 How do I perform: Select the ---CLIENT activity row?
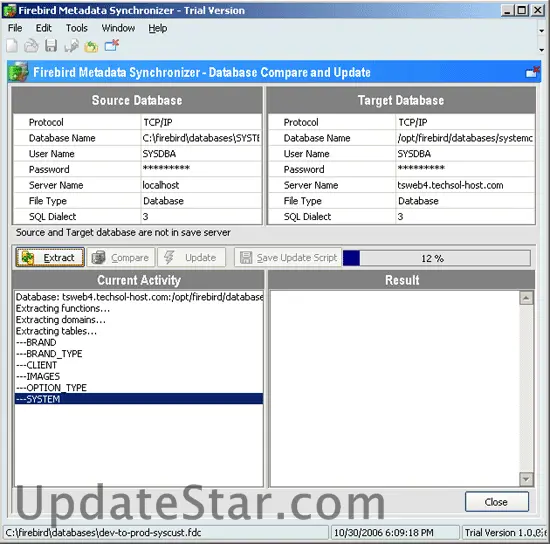click(139, 365)
